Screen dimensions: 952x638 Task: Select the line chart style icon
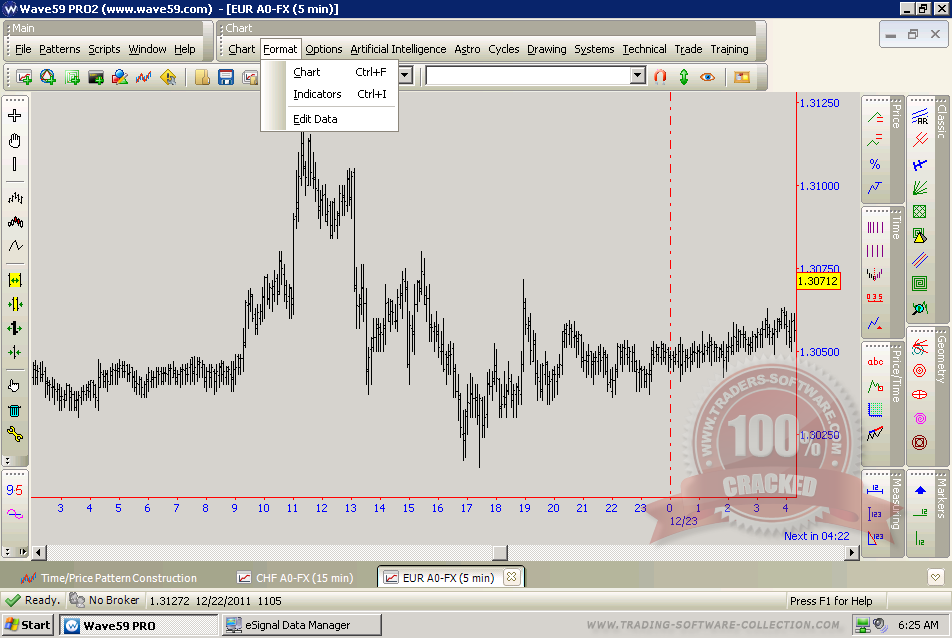[14, 246]
